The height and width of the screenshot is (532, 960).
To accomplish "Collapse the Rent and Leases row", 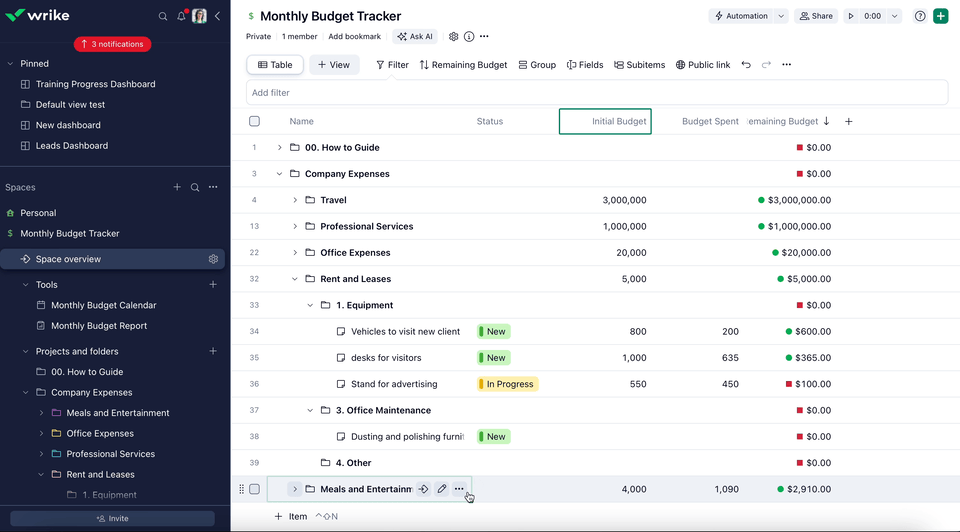I will (x=295, y=279).
